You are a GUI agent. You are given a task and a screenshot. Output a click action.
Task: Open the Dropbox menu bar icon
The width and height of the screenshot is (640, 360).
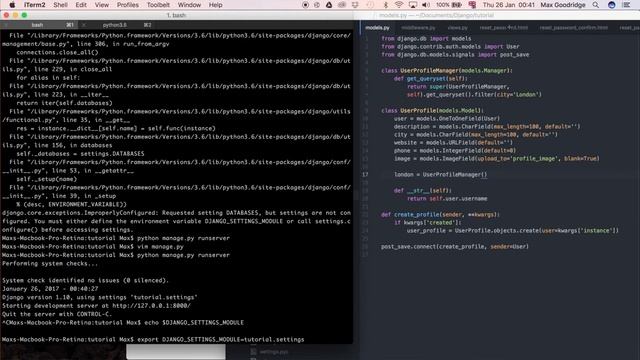[x=355, y=5]
